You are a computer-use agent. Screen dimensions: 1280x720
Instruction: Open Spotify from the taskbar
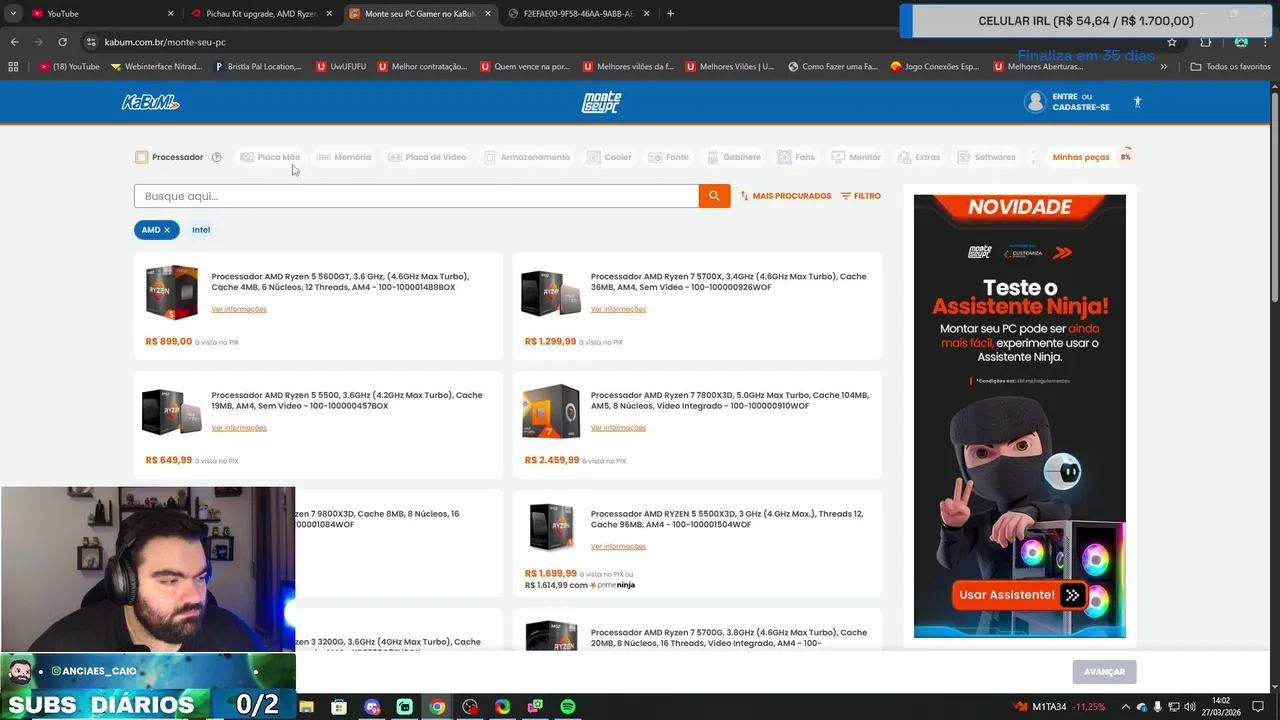tap(568, 707)
